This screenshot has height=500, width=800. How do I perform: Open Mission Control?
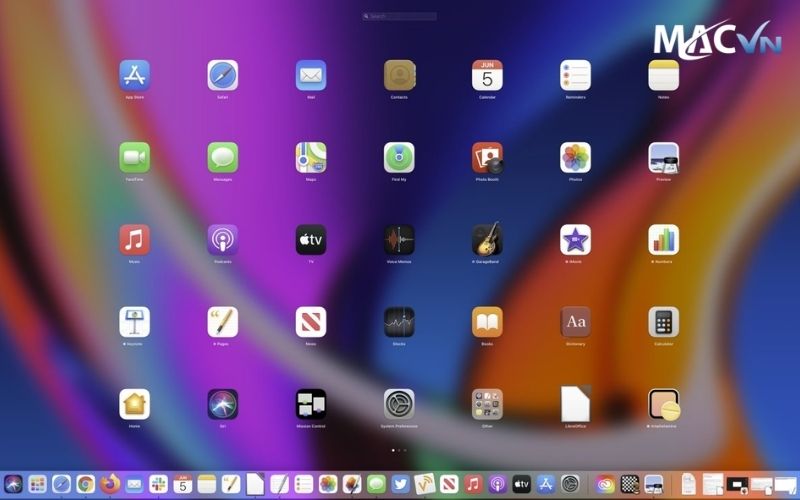(311, 404)
